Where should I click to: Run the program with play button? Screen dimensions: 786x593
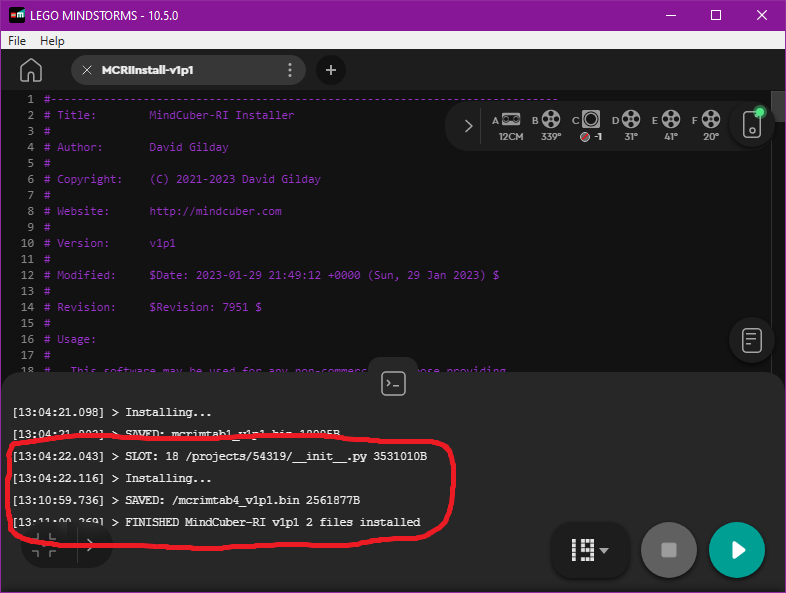coord(737,550)
